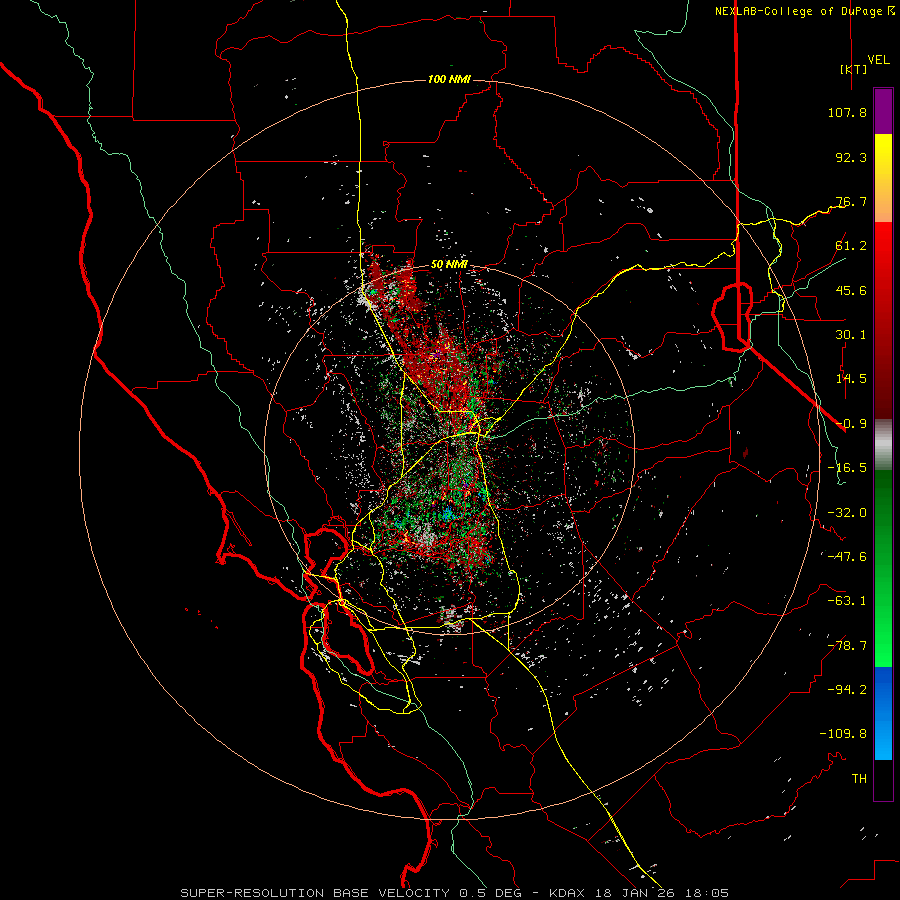
Task: Pick the purple segment of color bar
Action: click(883, 111)
